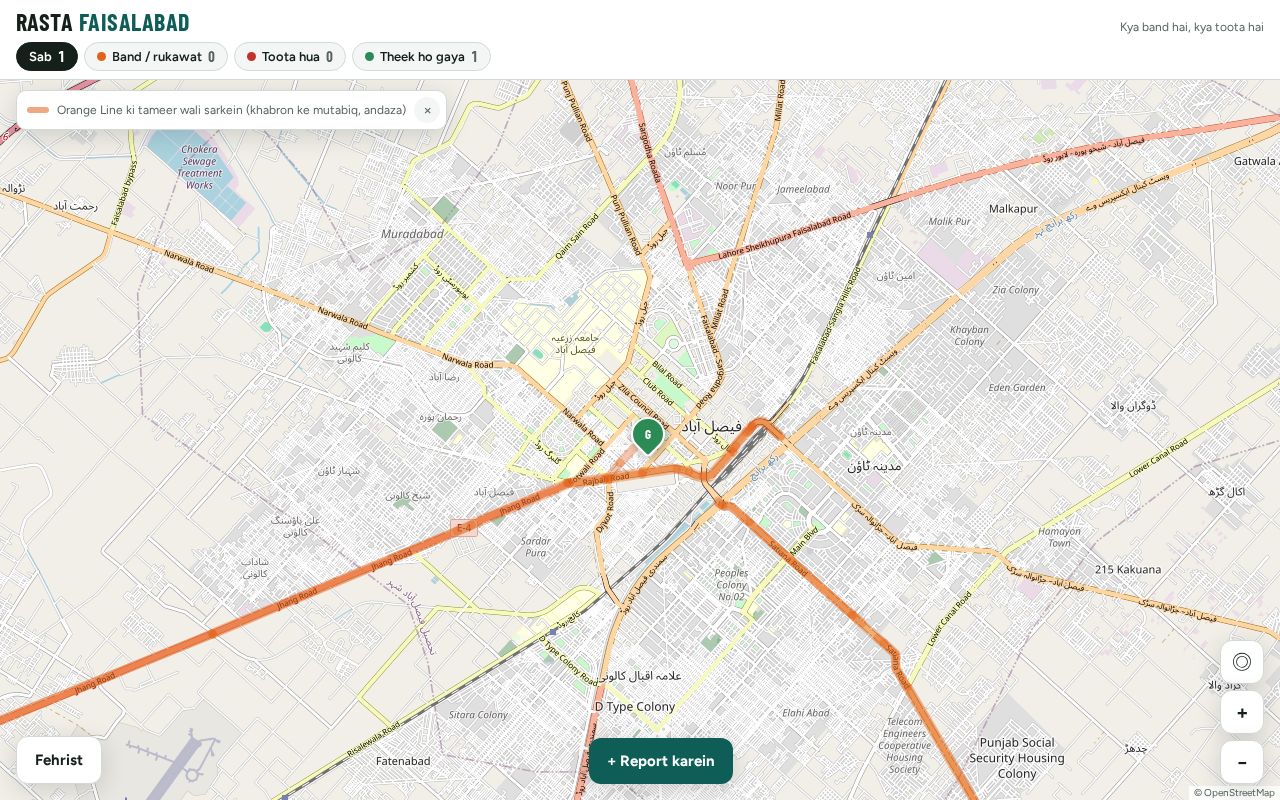Click the Jameelabad map label
1280x800 pixels.
803,189
